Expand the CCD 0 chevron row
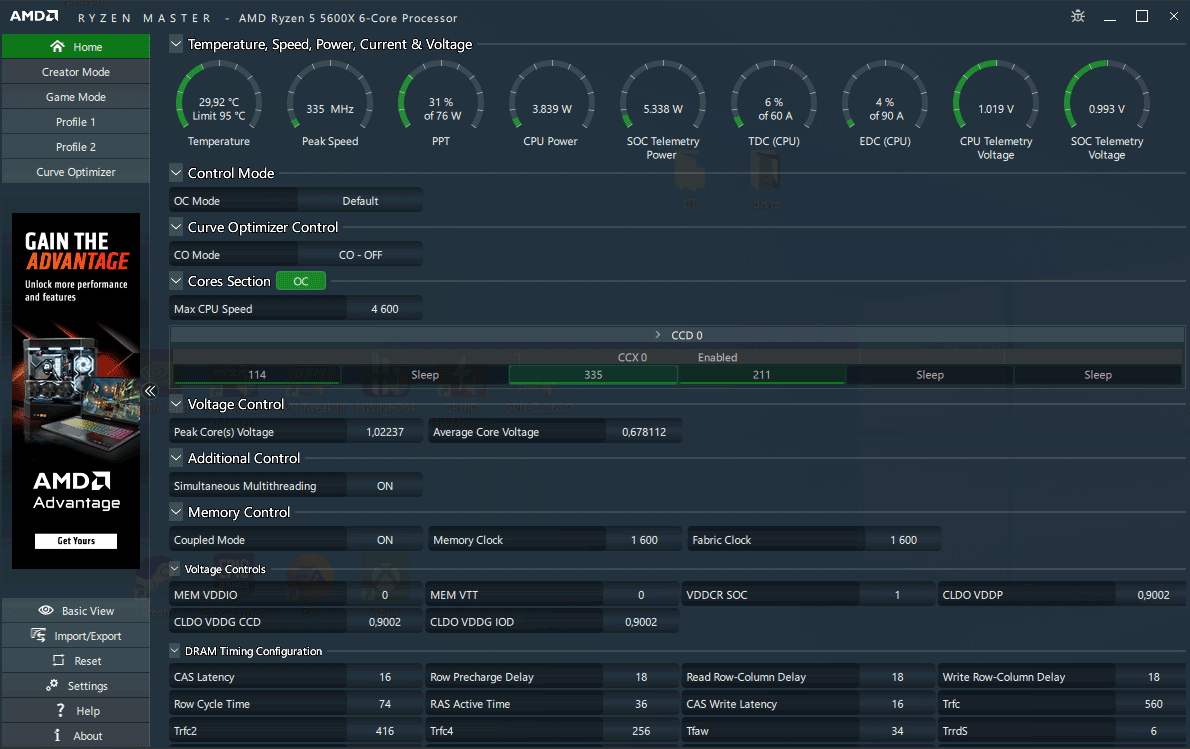1190x749 pixels. [658, 335]
